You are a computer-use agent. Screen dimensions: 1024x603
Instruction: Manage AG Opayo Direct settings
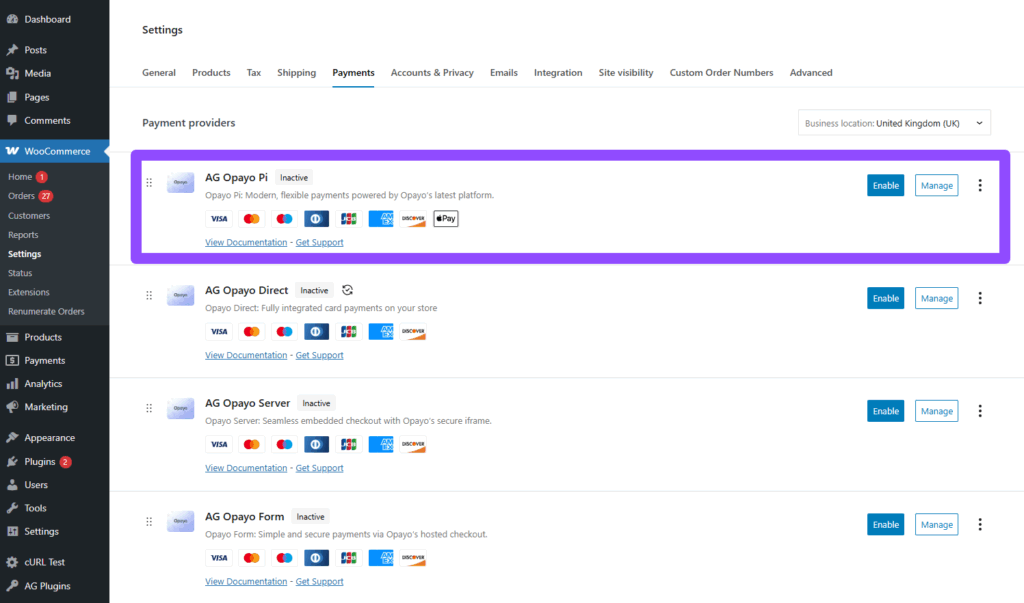point(936,298)
